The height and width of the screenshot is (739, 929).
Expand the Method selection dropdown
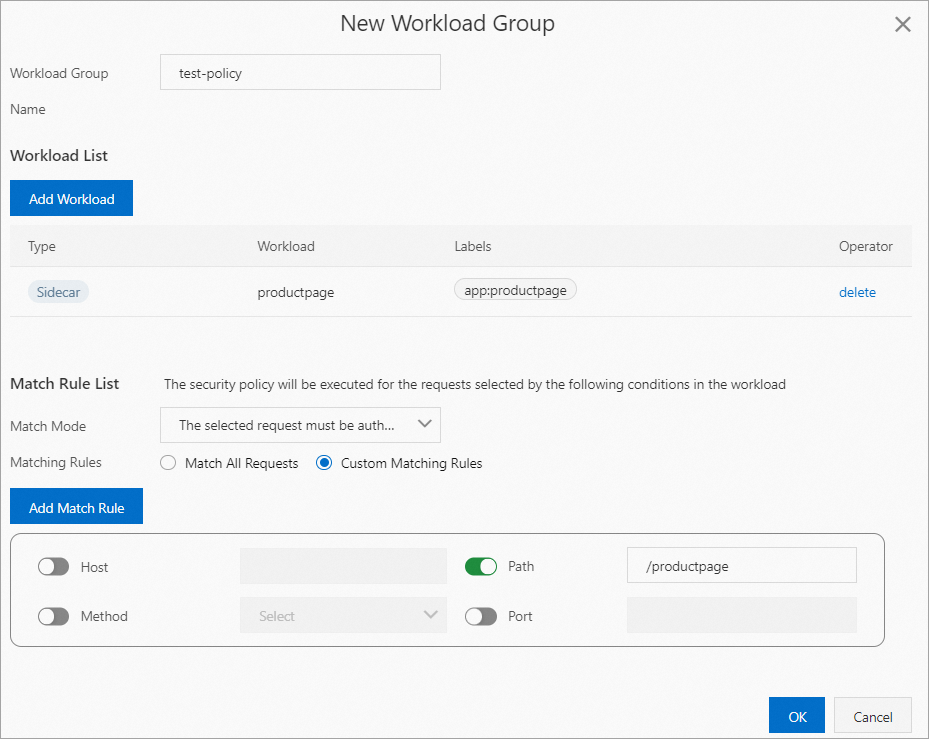tap(343, 615)
